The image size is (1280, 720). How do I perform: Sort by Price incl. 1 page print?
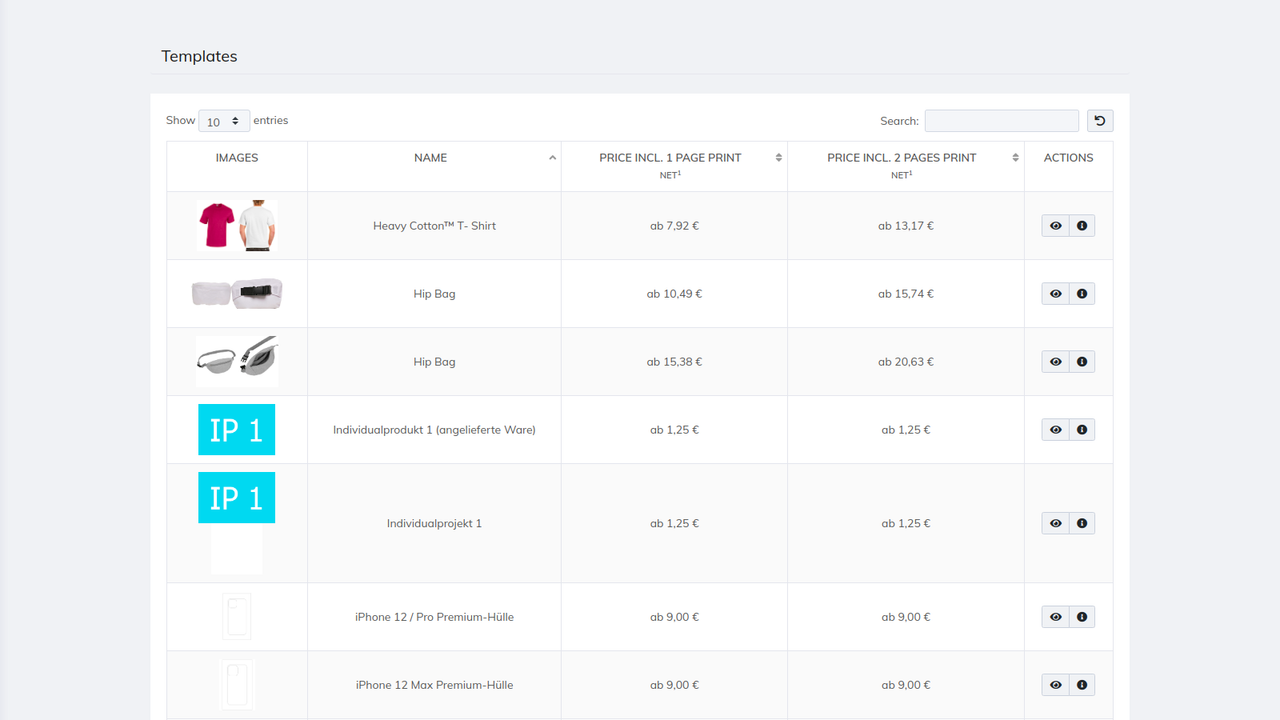tap(674, 166)
